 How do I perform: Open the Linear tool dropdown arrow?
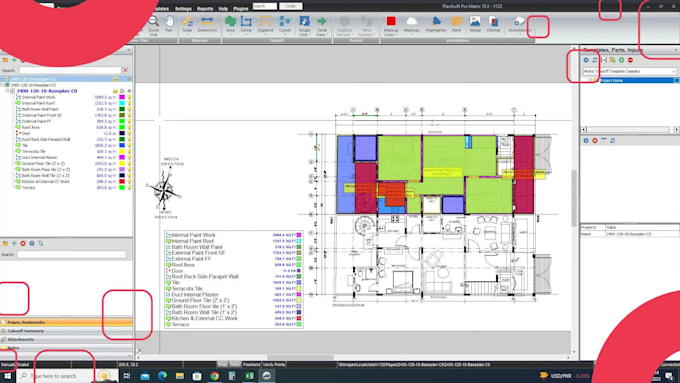pyautogui.click(x=246, y=35)
